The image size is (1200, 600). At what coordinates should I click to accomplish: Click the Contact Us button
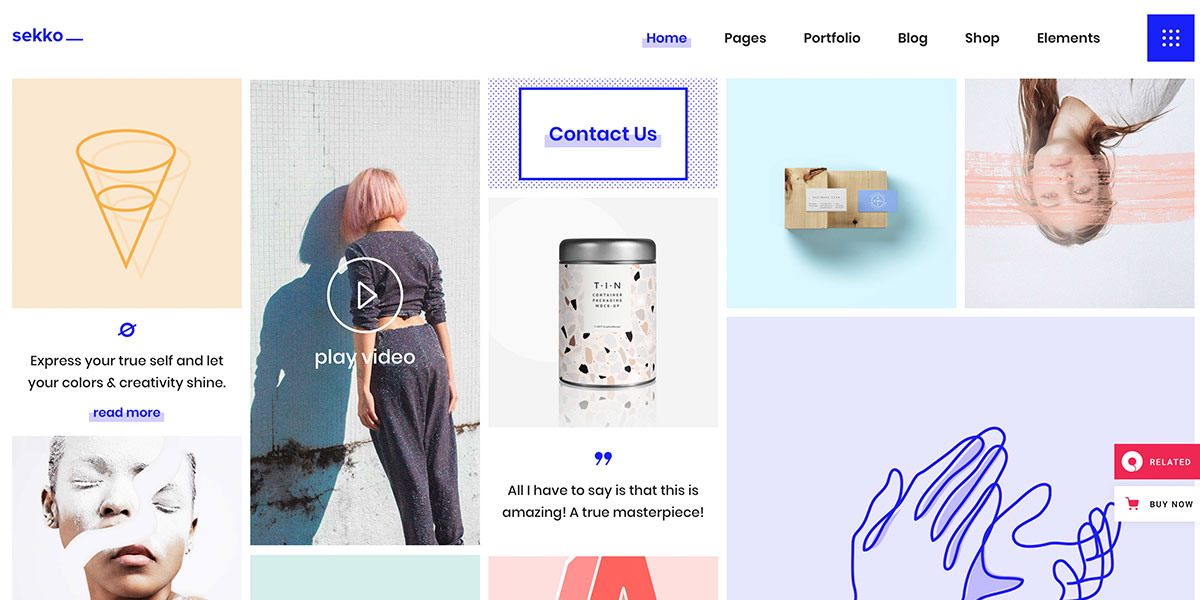click(x=603, y=134)
